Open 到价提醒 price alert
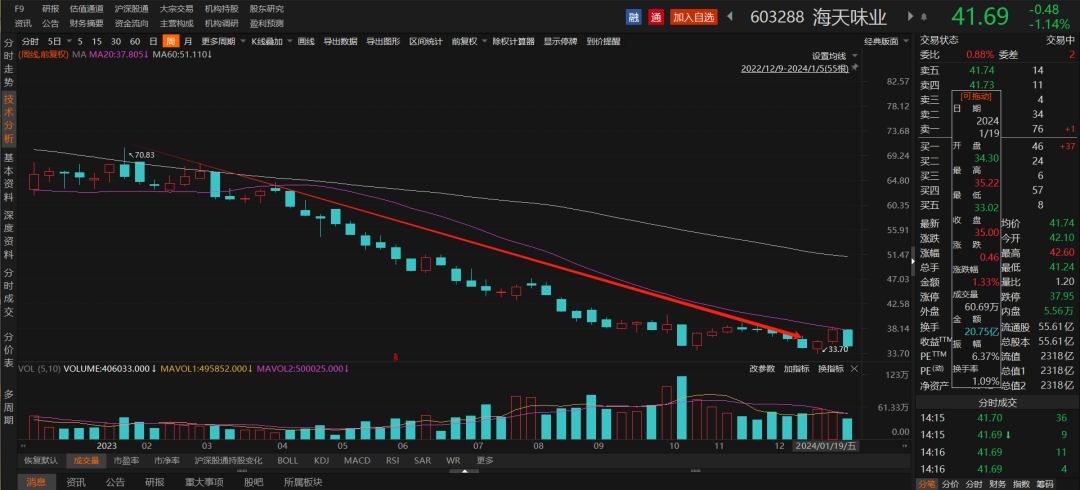Image resolution: width=1080 pixels, height=490 pixels. coord(603,41)
